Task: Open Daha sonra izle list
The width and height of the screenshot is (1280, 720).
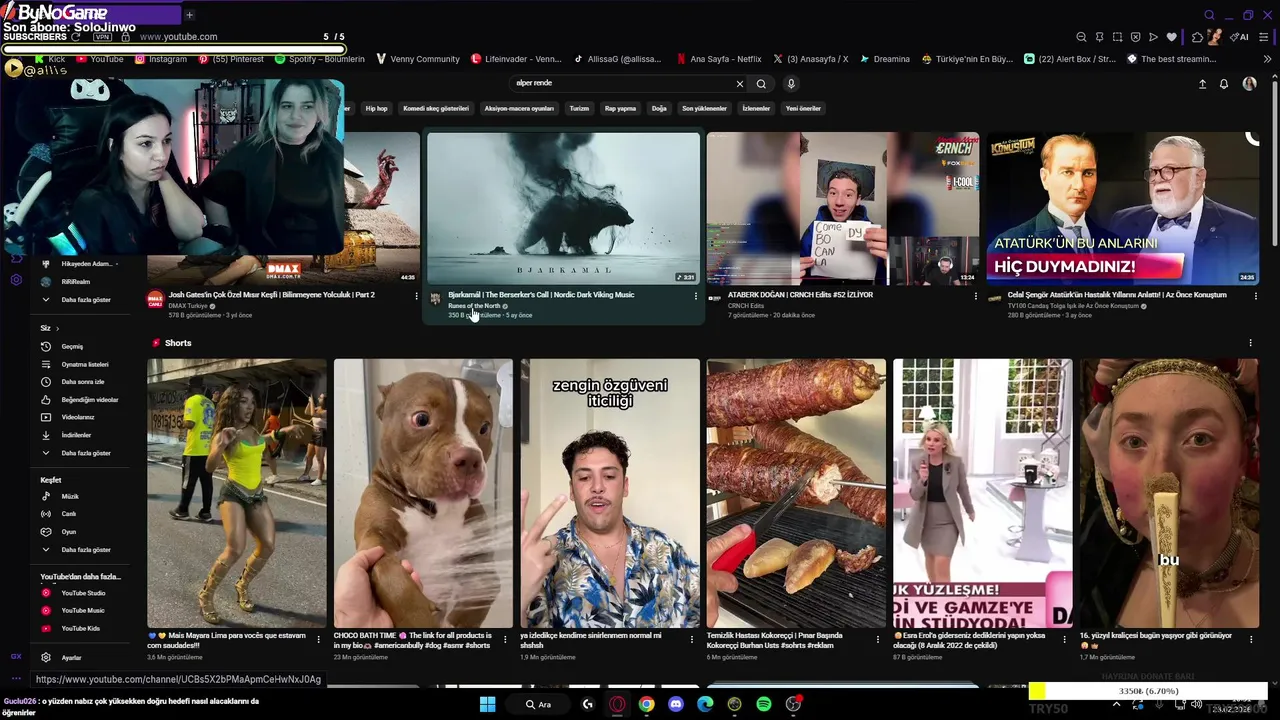Action: [x=83, y=382]
